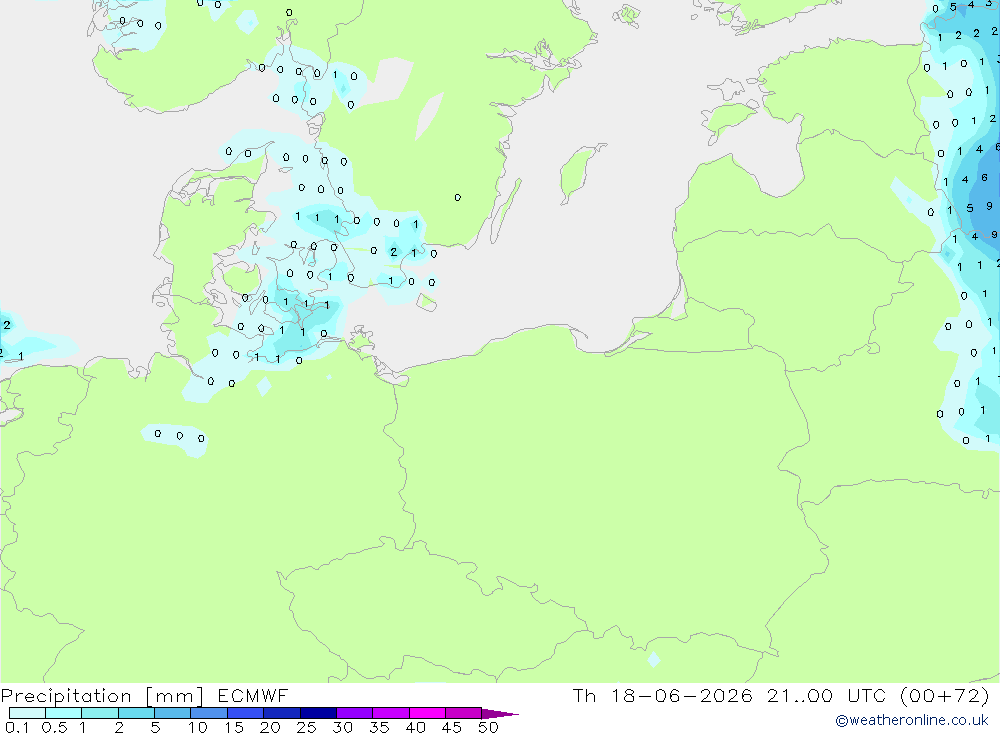Click the lone 0 value inside southern Sweden
The width and height of the screenshot is (1000, 733).
[458, 198]
